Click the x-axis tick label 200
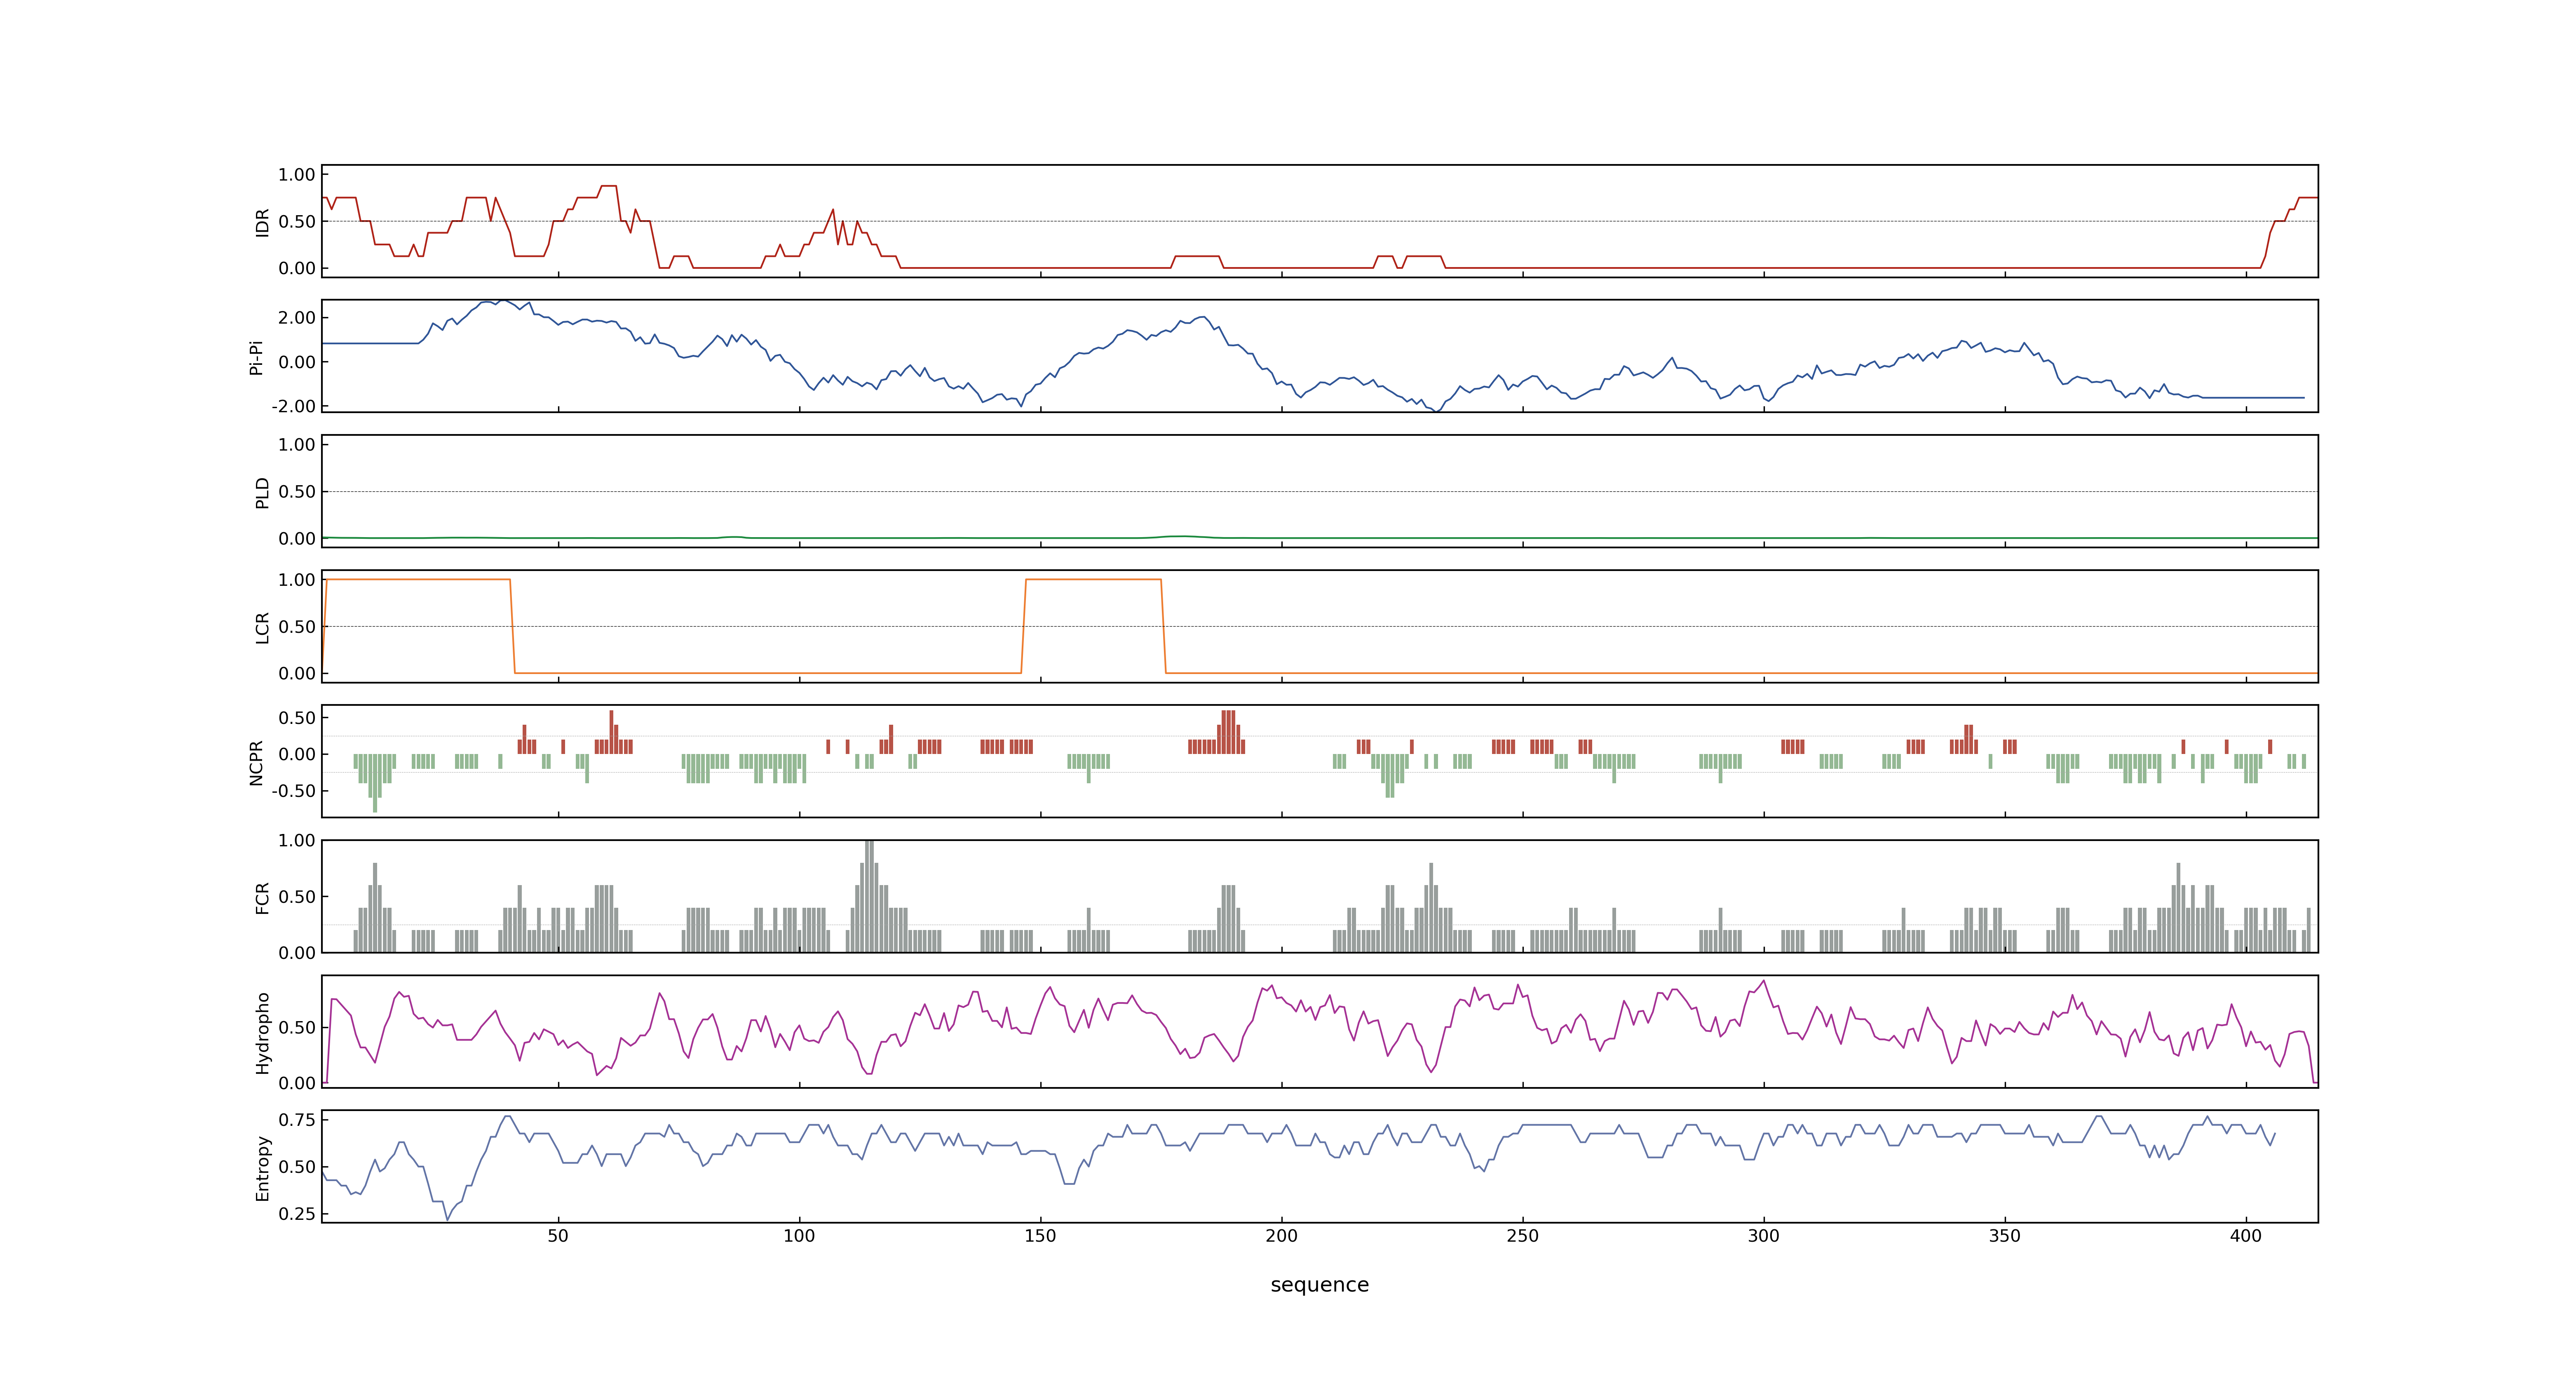The width and height of the screenshot is (2576, 1374). [x=1281, y=1236]
